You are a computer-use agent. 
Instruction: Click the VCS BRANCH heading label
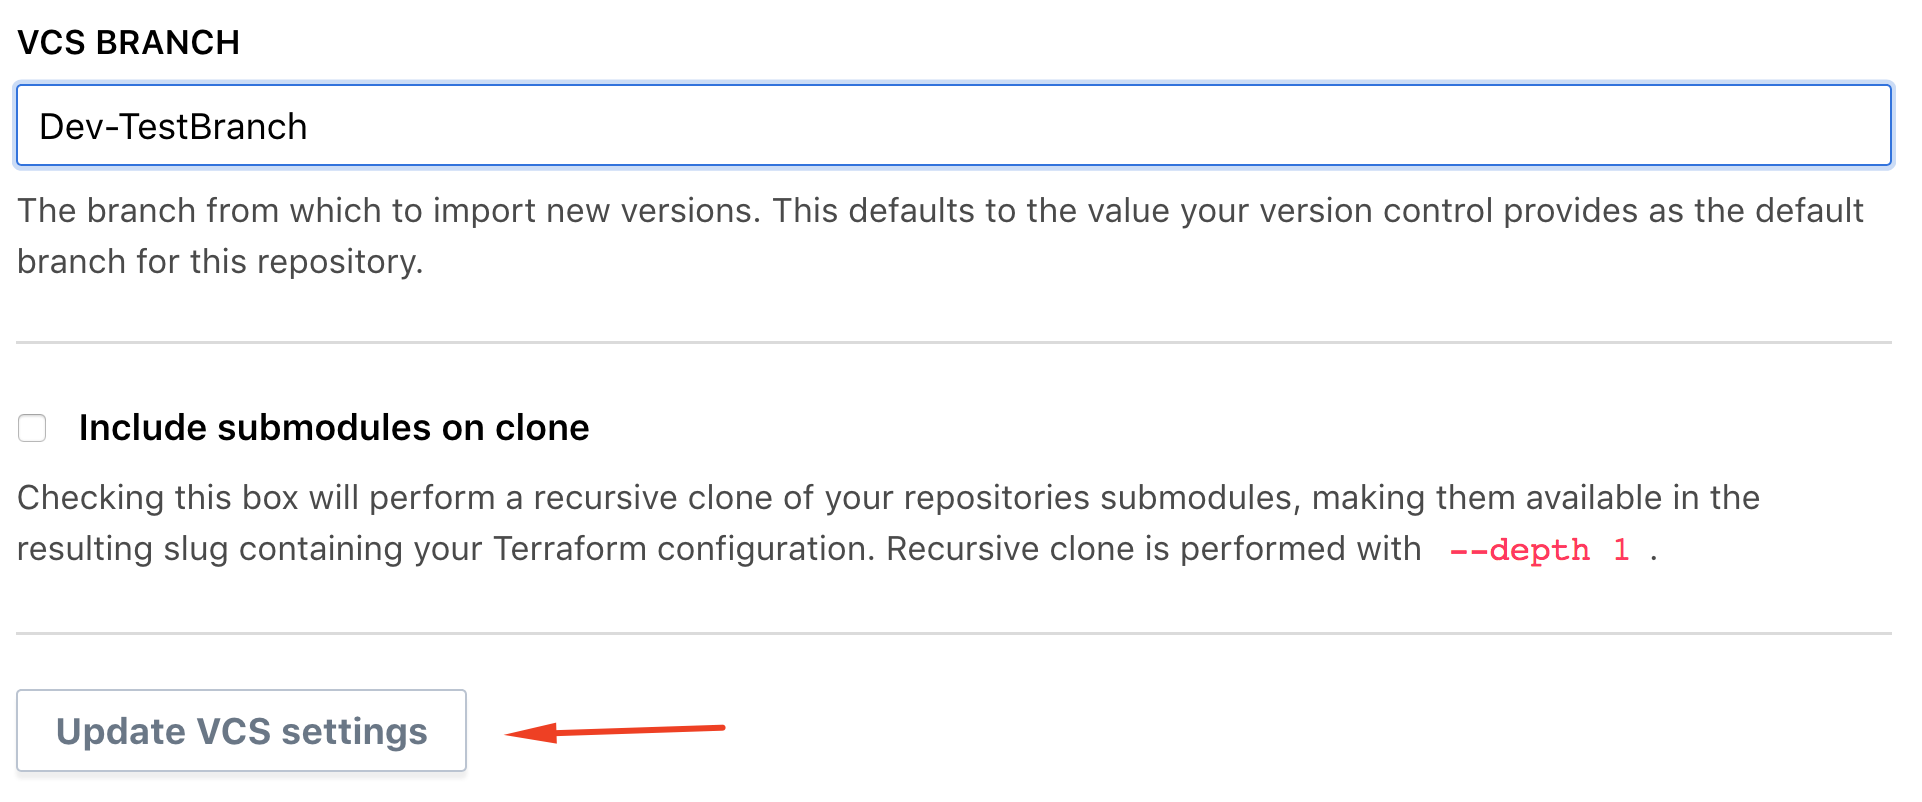129,43
